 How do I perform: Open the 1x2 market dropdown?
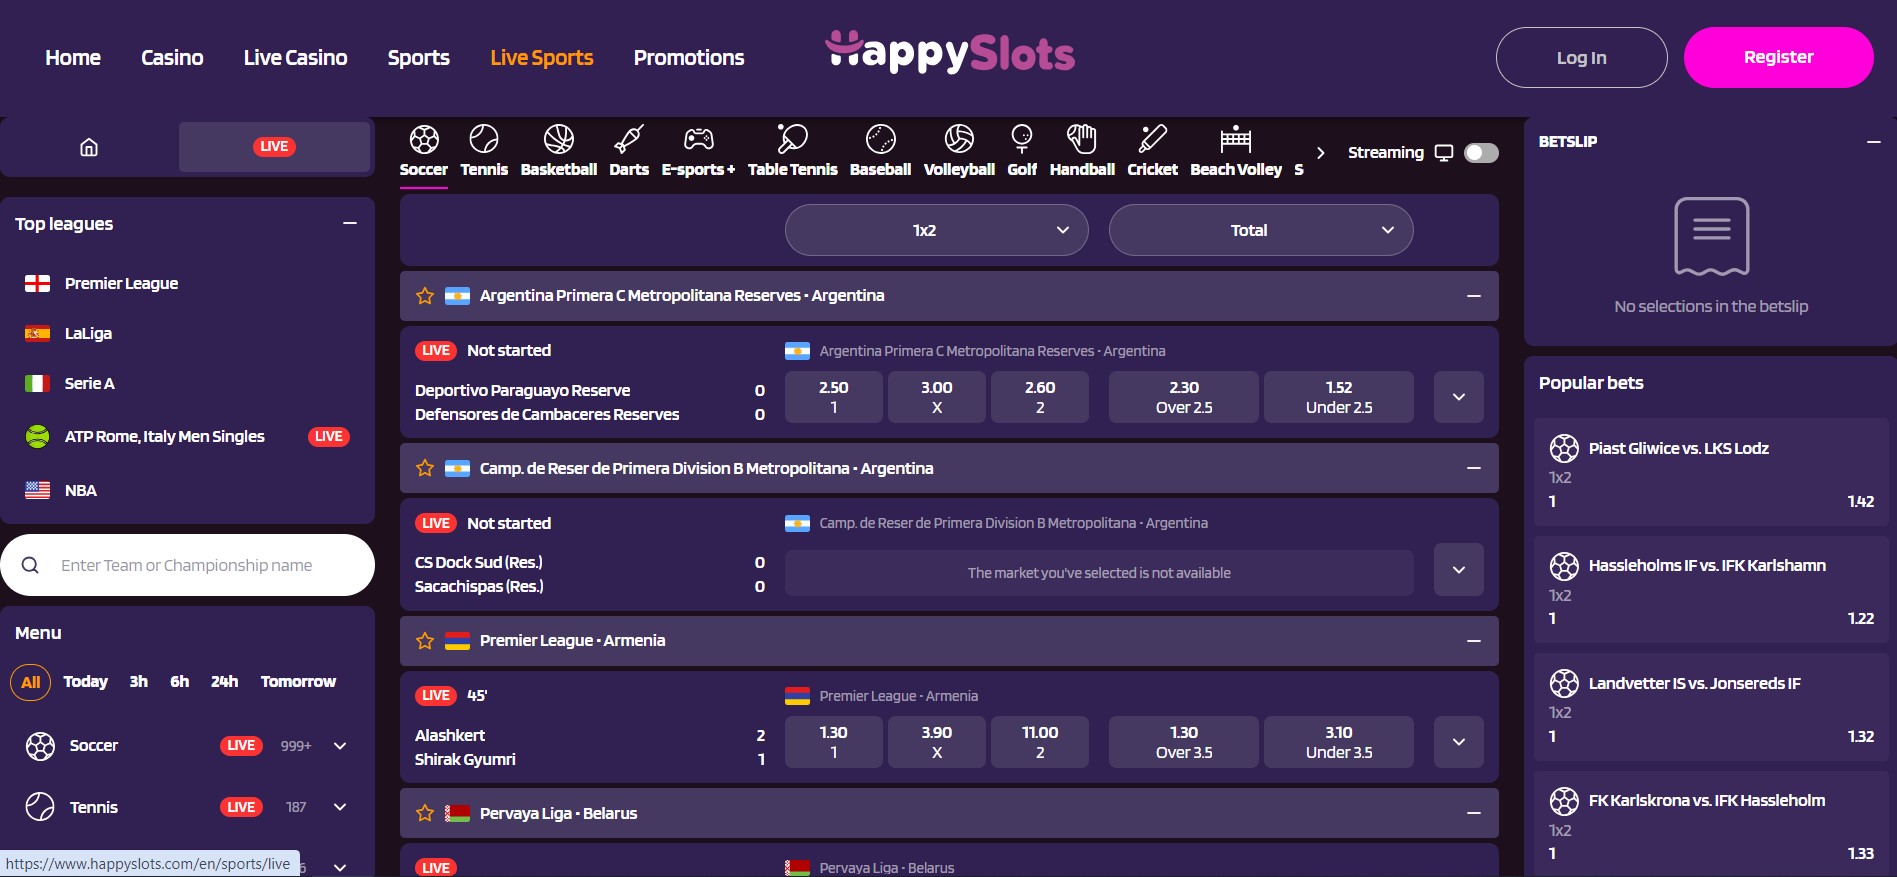click(936, 230)
